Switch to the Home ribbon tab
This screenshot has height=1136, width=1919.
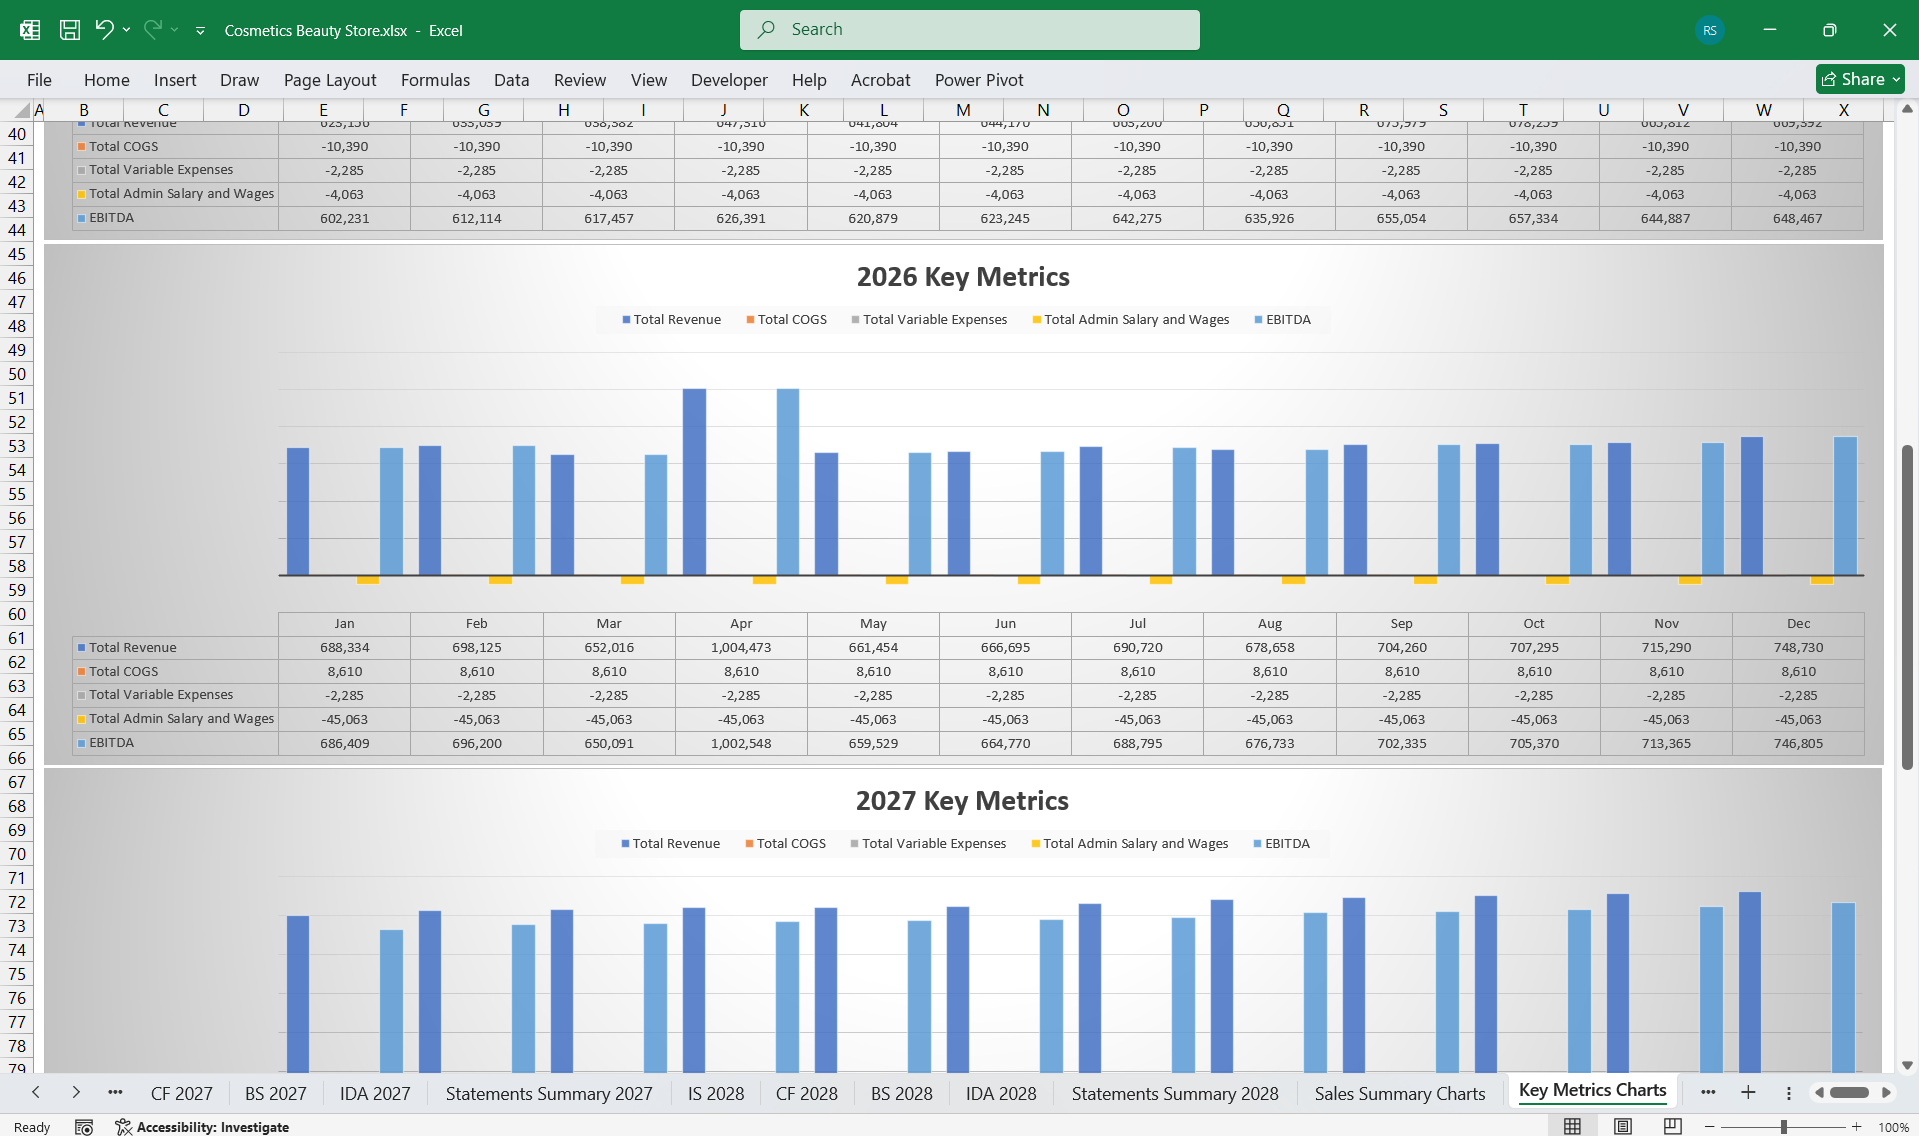pos(106,80)
